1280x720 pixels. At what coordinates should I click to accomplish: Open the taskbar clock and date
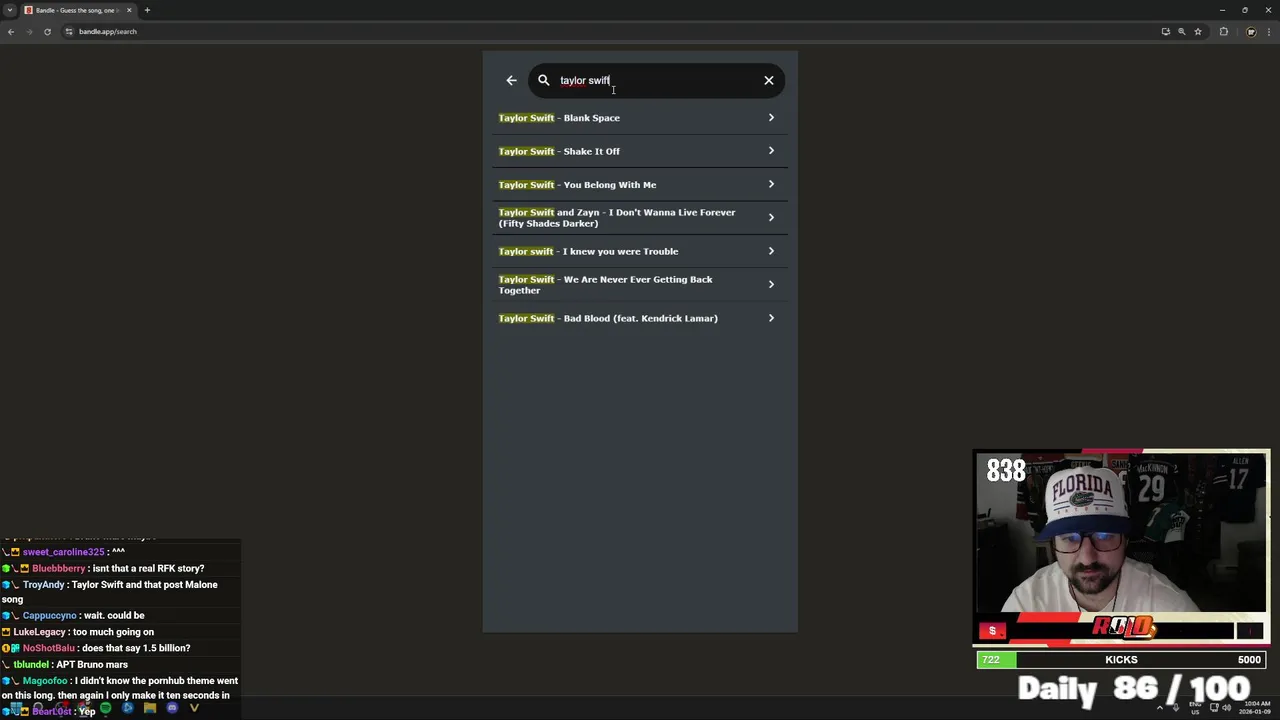point(1254,708)
